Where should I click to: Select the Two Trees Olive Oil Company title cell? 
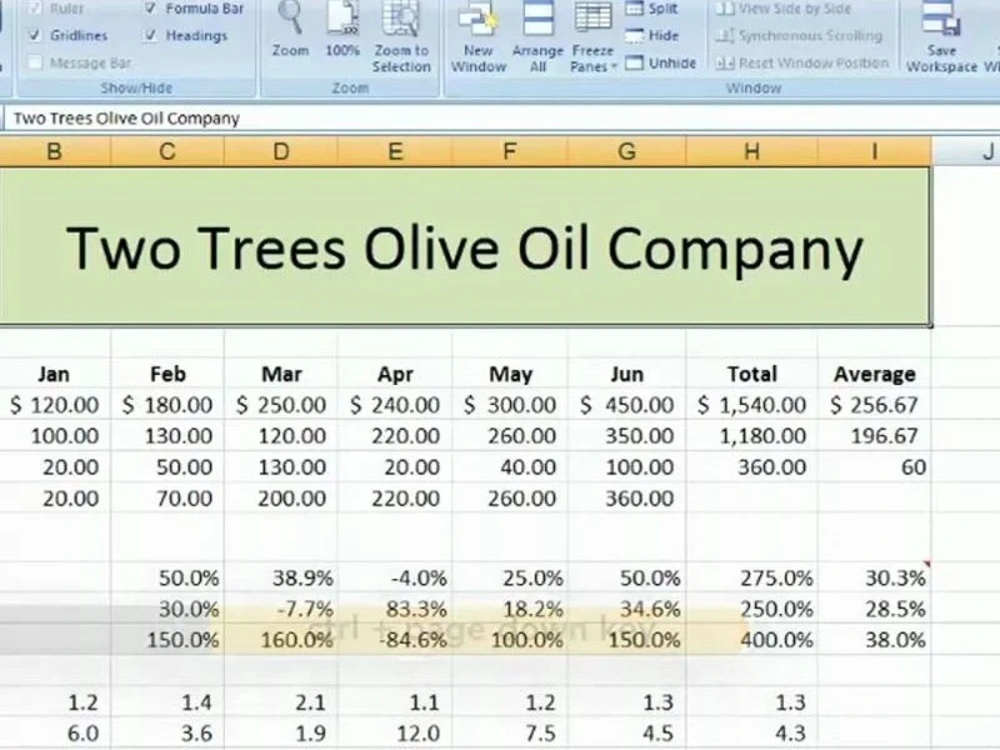[x=465, y=247]
